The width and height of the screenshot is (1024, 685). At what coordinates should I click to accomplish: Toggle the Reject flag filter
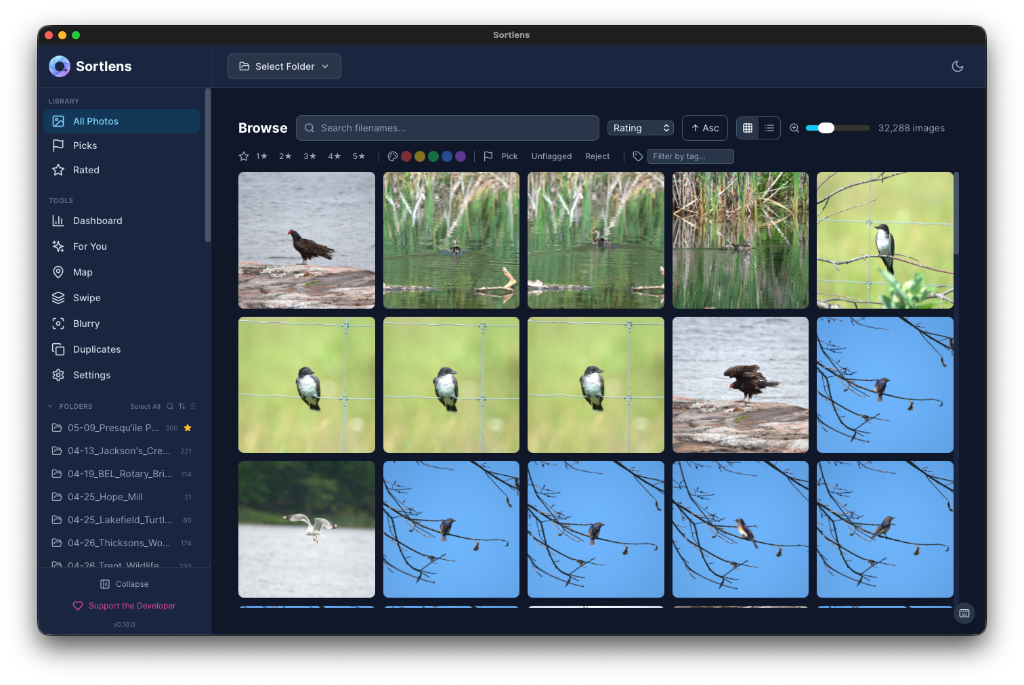coord(598,156)
